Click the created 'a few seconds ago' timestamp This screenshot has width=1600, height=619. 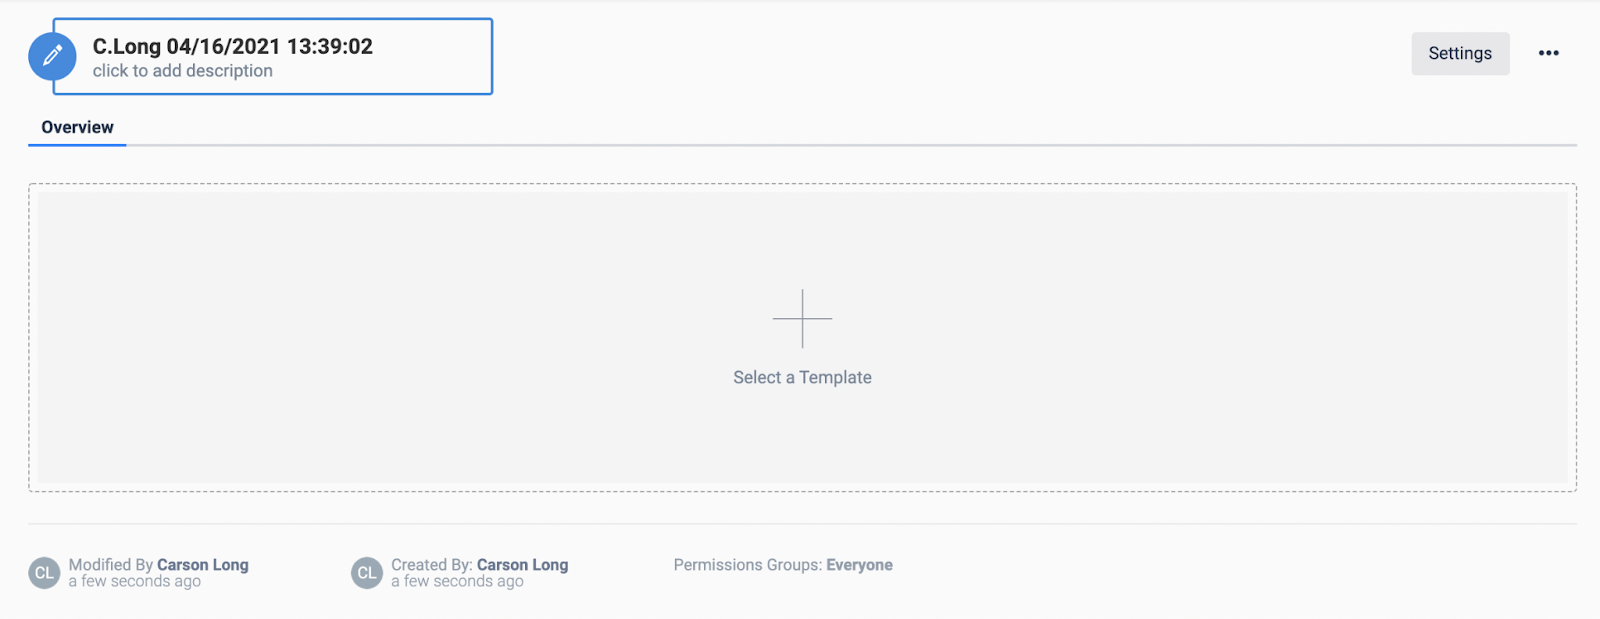(457, 581)
